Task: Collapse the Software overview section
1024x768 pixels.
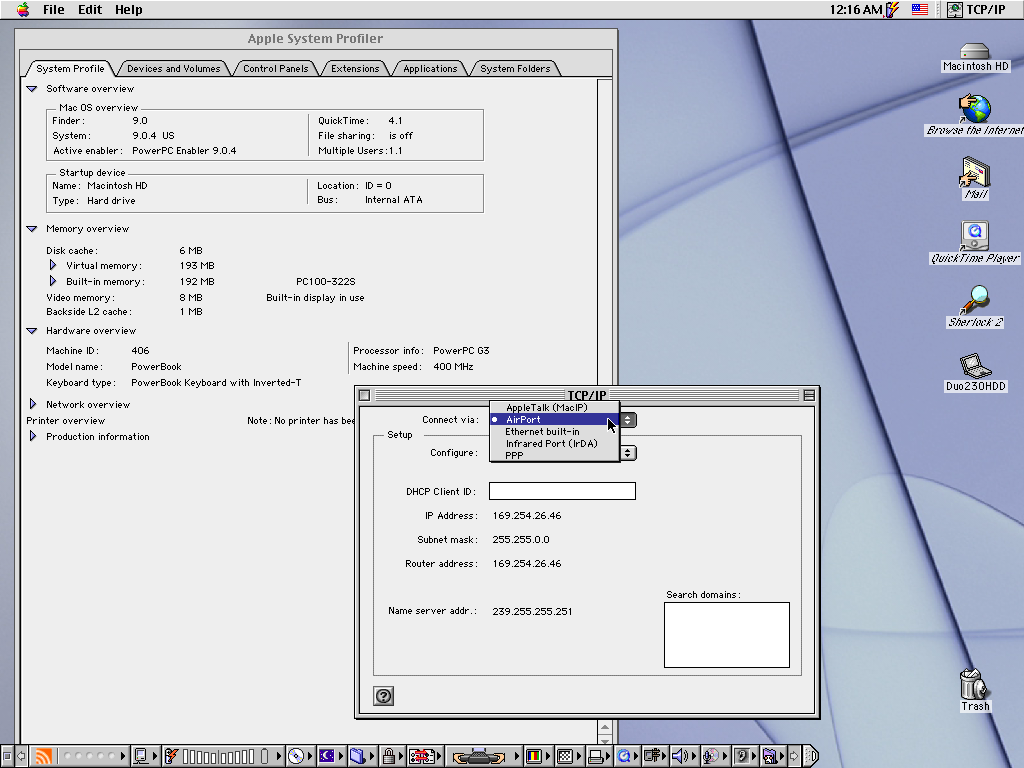Action: coord(31,89)
